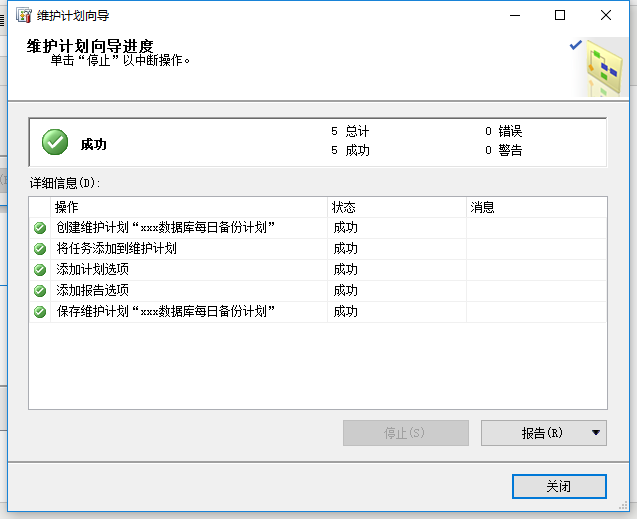
Task: Click the large green success checkmark icon
Action: (x=55, y=142)
